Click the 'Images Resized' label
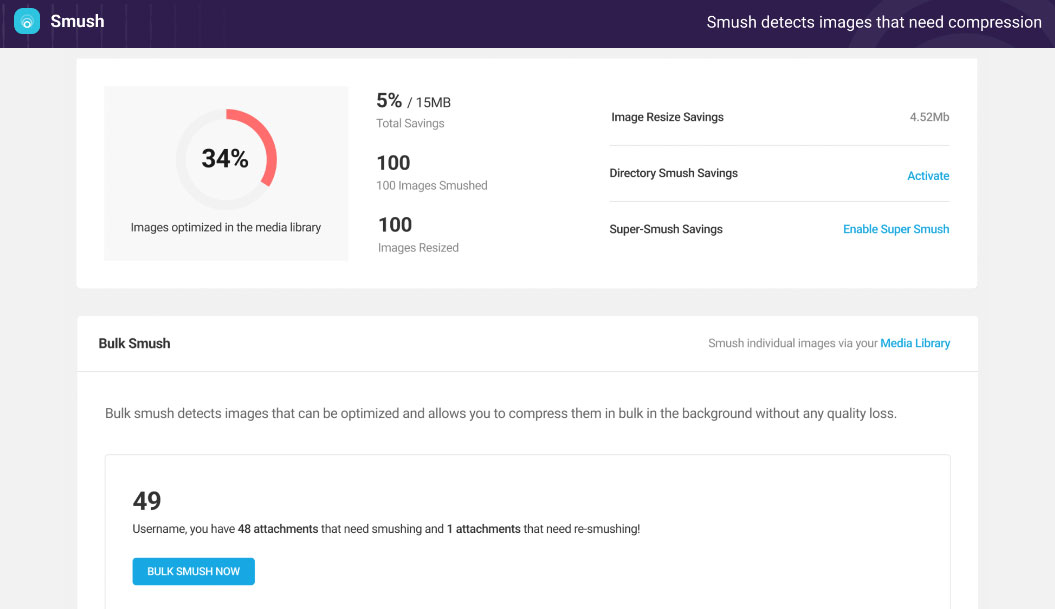1055x609 pixels. pyautogui.click(x=419, y=248)
